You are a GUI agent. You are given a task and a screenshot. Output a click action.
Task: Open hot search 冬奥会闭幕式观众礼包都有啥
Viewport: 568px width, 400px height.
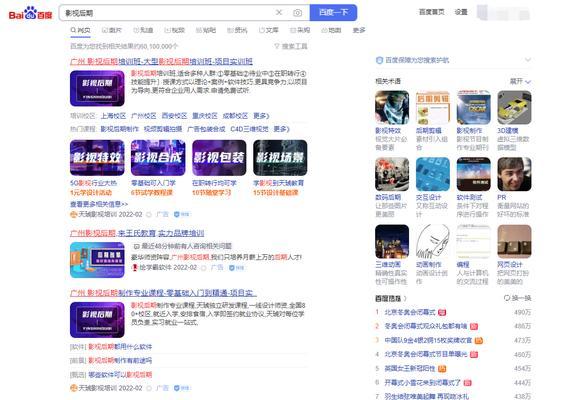[426, 326]
